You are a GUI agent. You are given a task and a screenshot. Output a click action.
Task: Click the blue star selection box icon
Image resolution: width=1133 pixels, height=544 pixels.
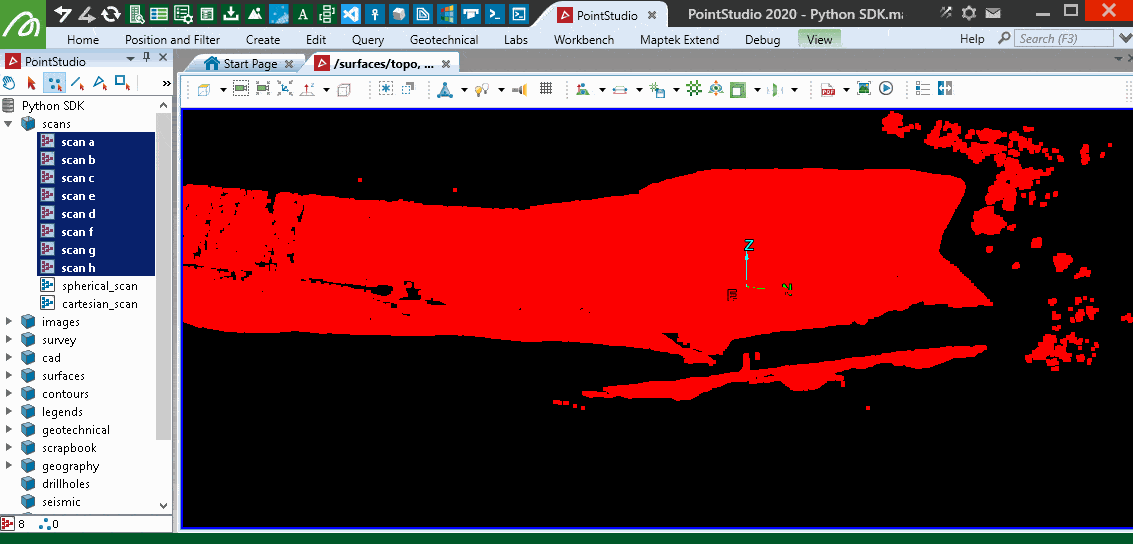click(386, 89)
